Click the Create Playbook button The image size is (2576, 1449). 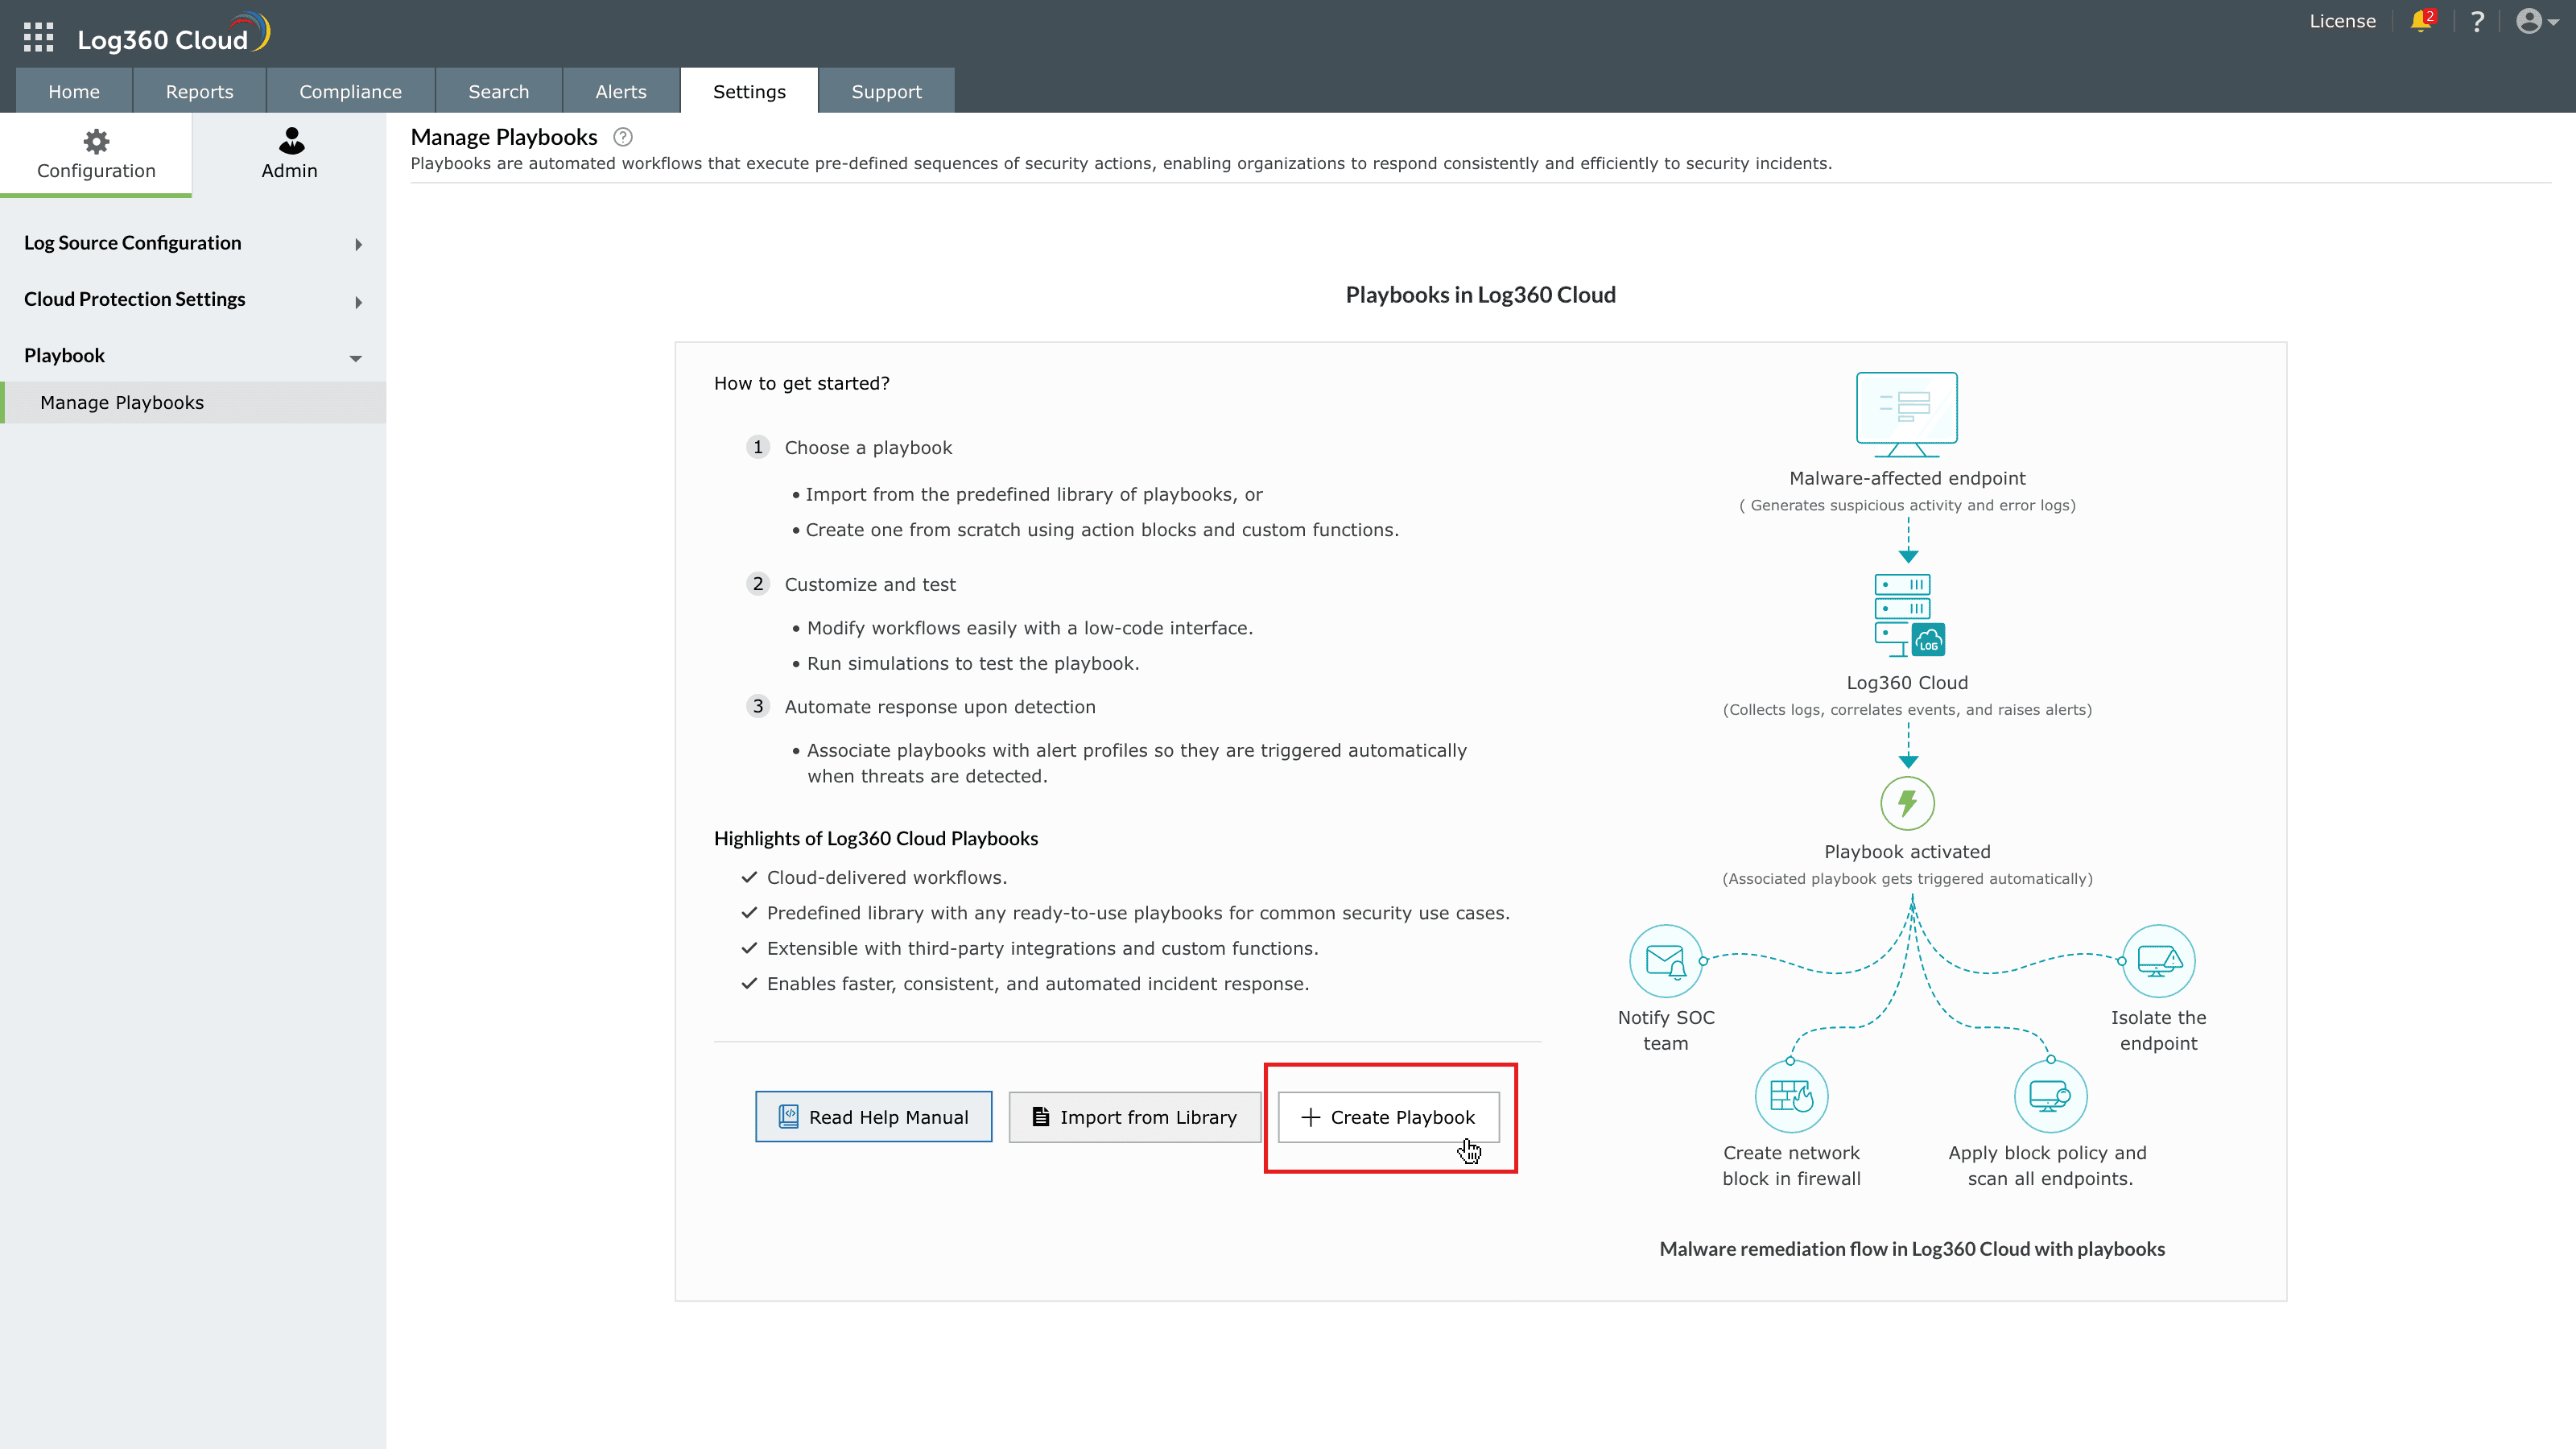(1388, 1117)
